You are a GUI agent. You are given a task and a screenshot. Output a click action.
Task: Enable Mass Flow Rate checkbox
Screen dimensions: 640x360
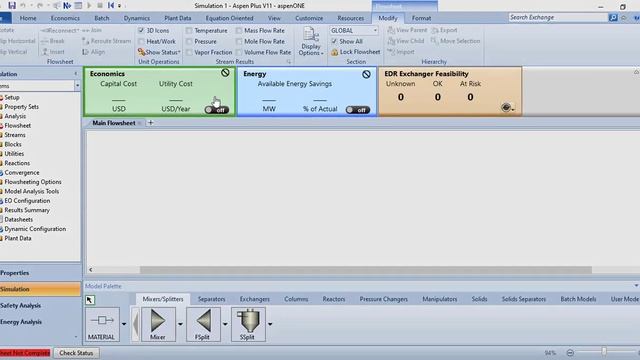[239, 31]
